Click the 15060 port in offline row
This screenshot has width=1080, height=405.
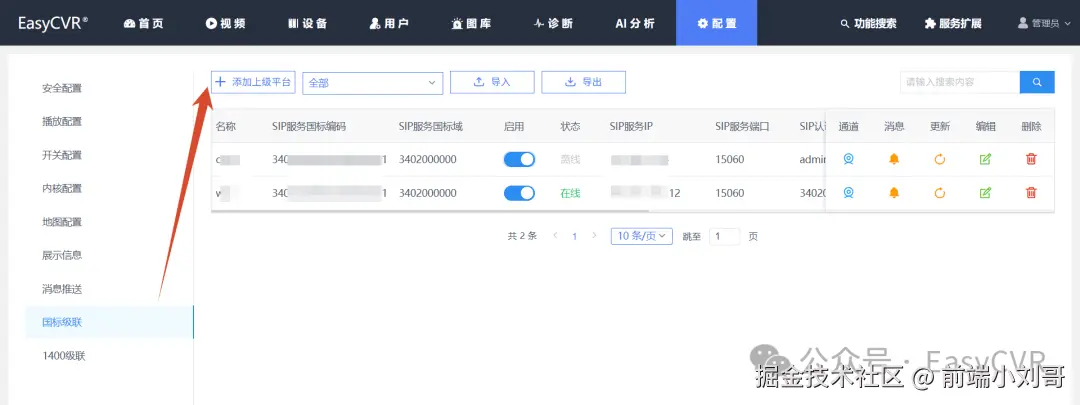[730, 160]
